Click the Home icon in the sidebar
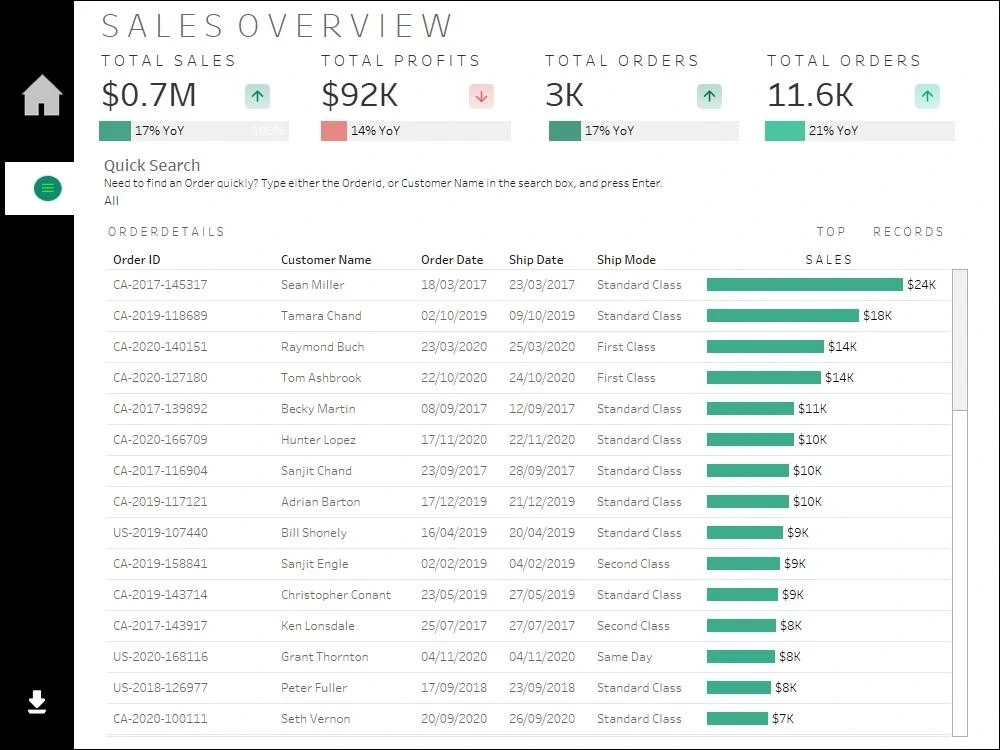The height and width of the screenshot is (750, 1000). click(x=39, y=93)
